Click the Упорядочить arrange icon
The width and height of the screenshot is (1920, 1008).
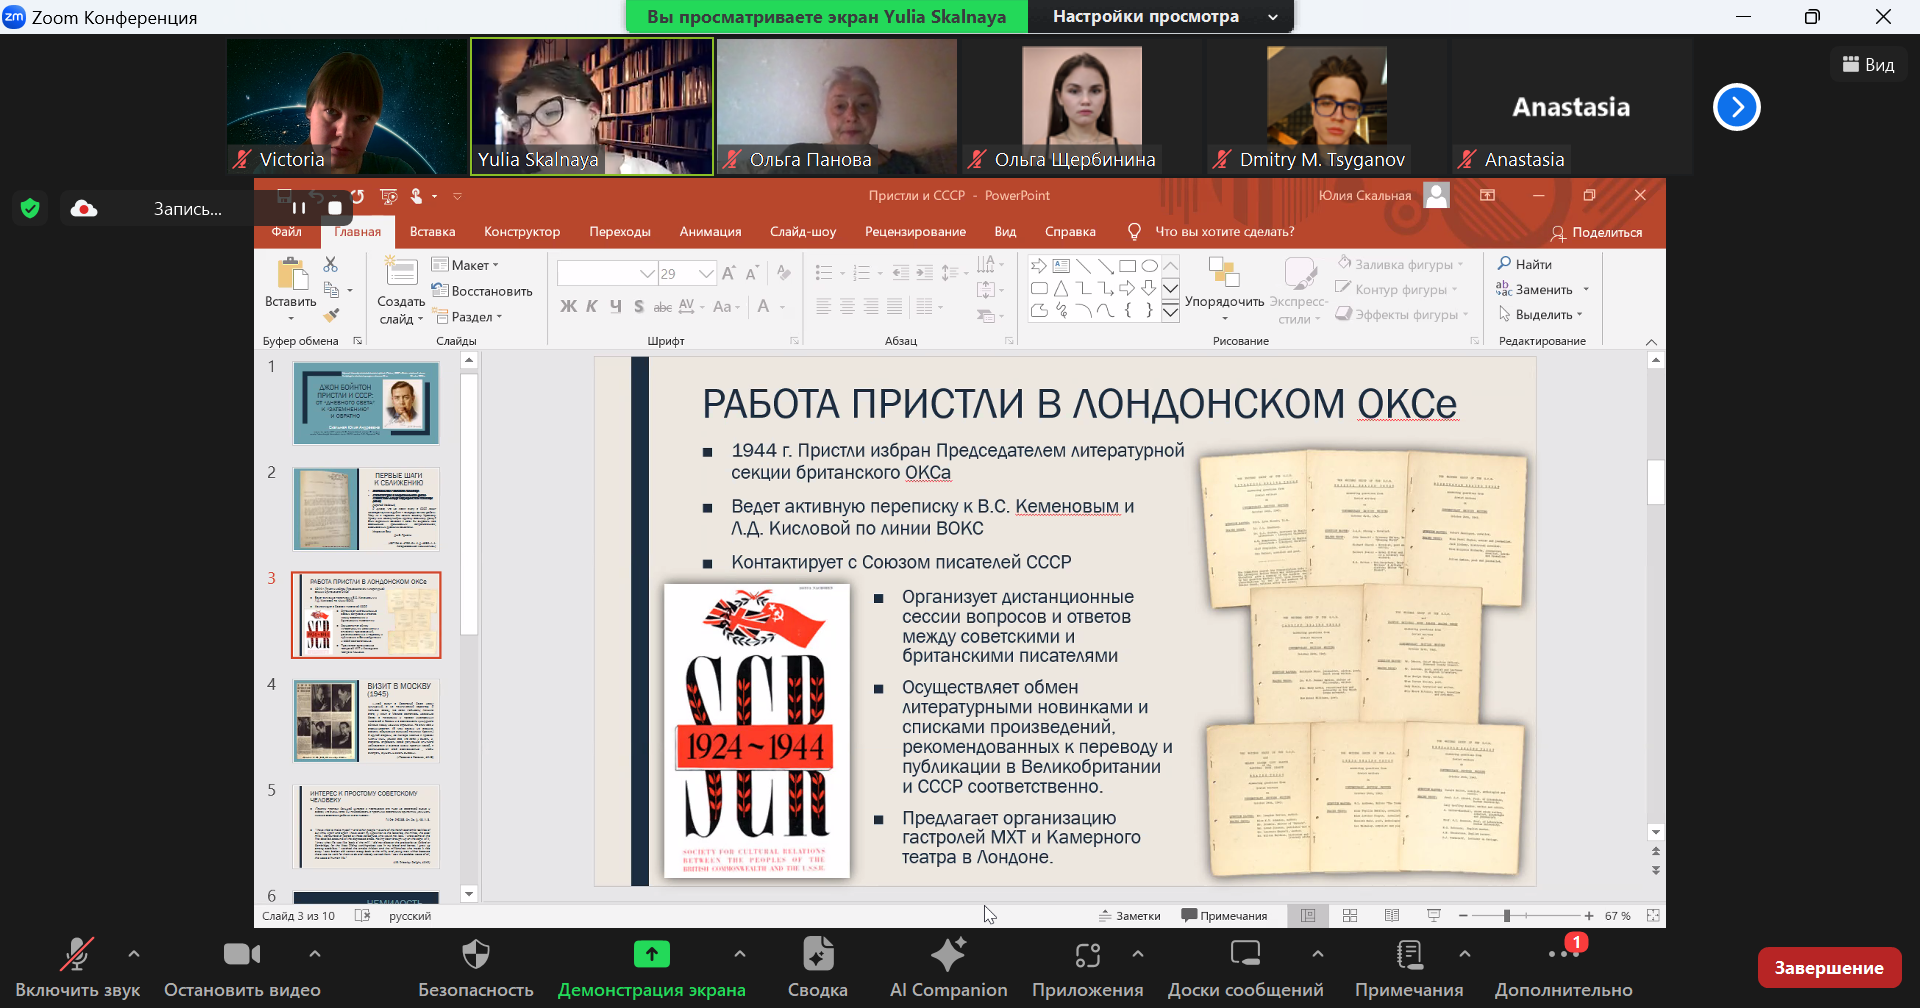[x=1224, y=272]
